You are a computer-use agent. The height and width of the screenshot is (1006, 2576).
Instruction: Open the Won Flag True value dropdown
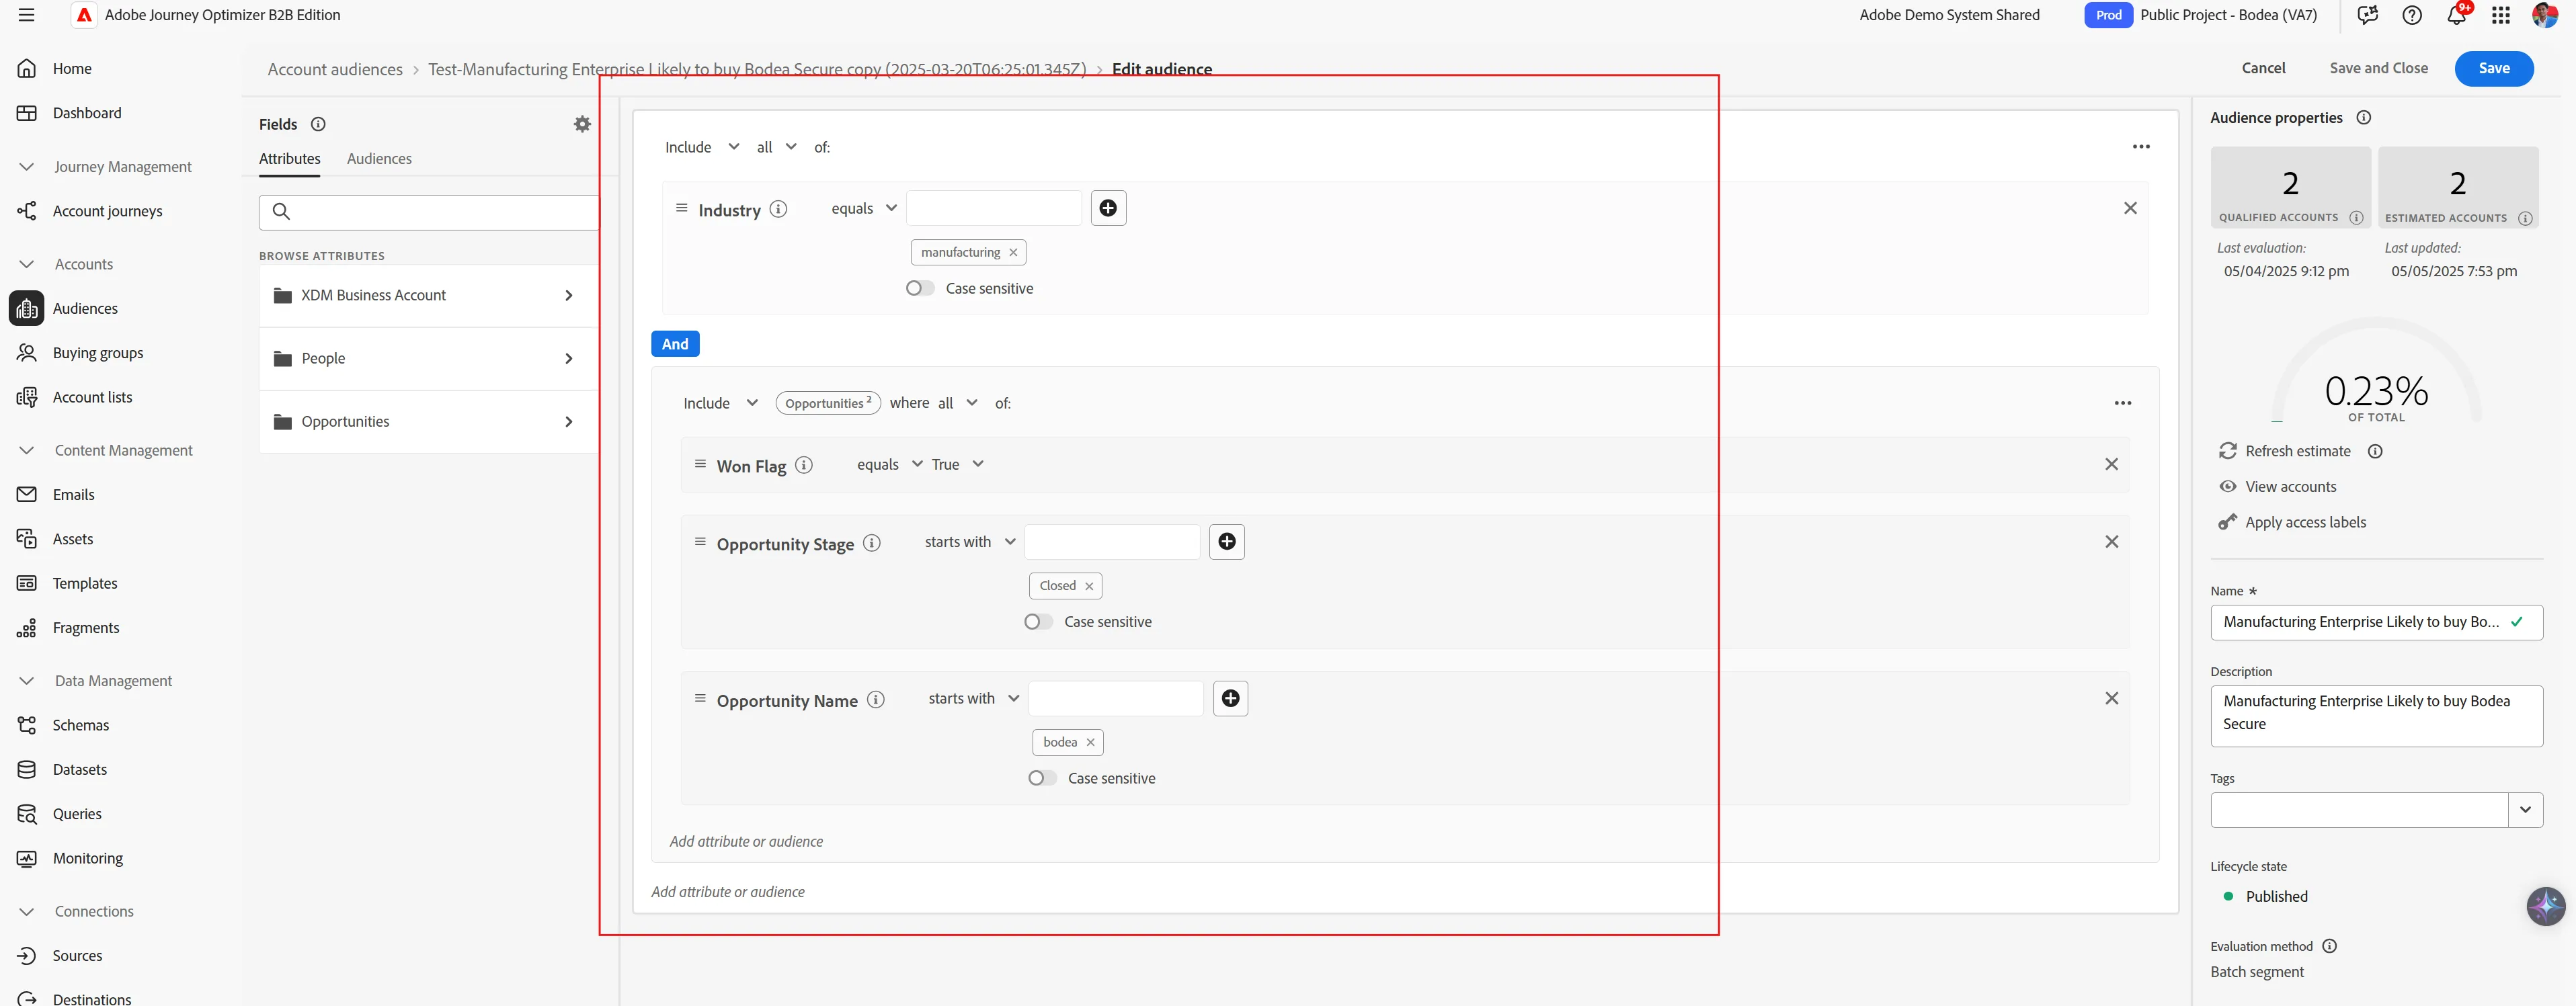point(958,464)
